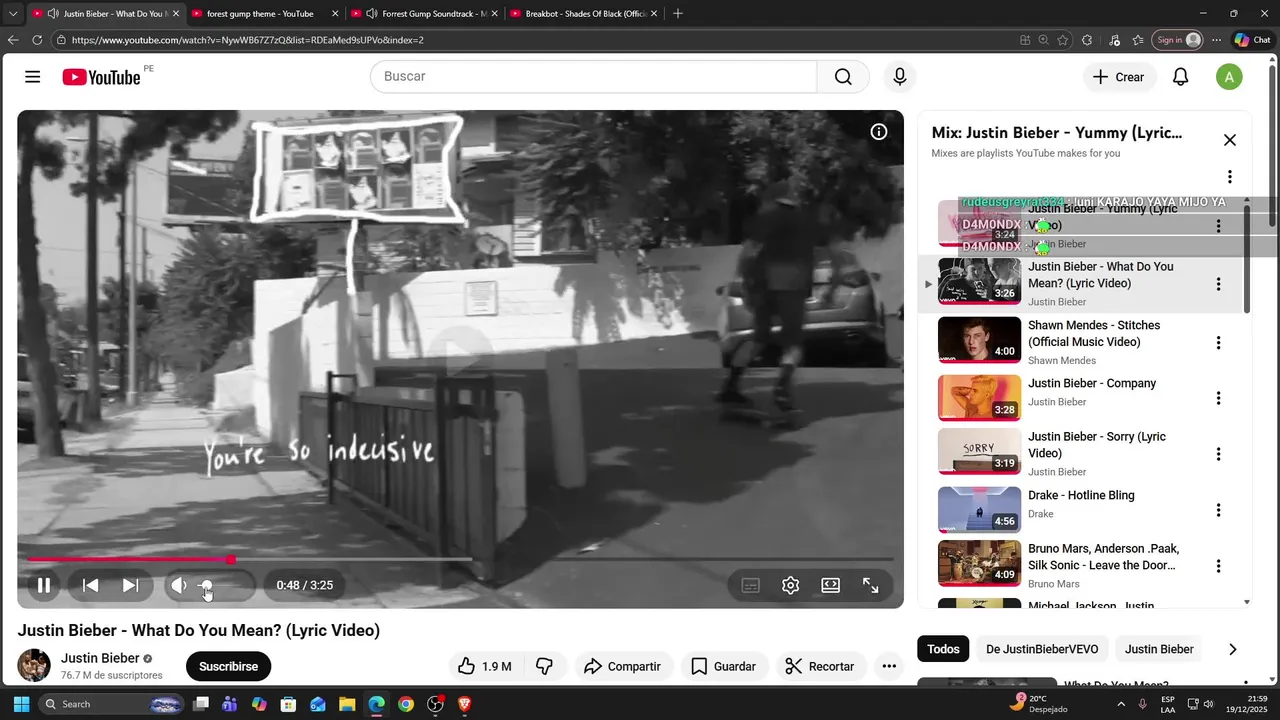1280x720 pixels.
Task: Enter fullscreen mode
Action: (x=870, y=585)
